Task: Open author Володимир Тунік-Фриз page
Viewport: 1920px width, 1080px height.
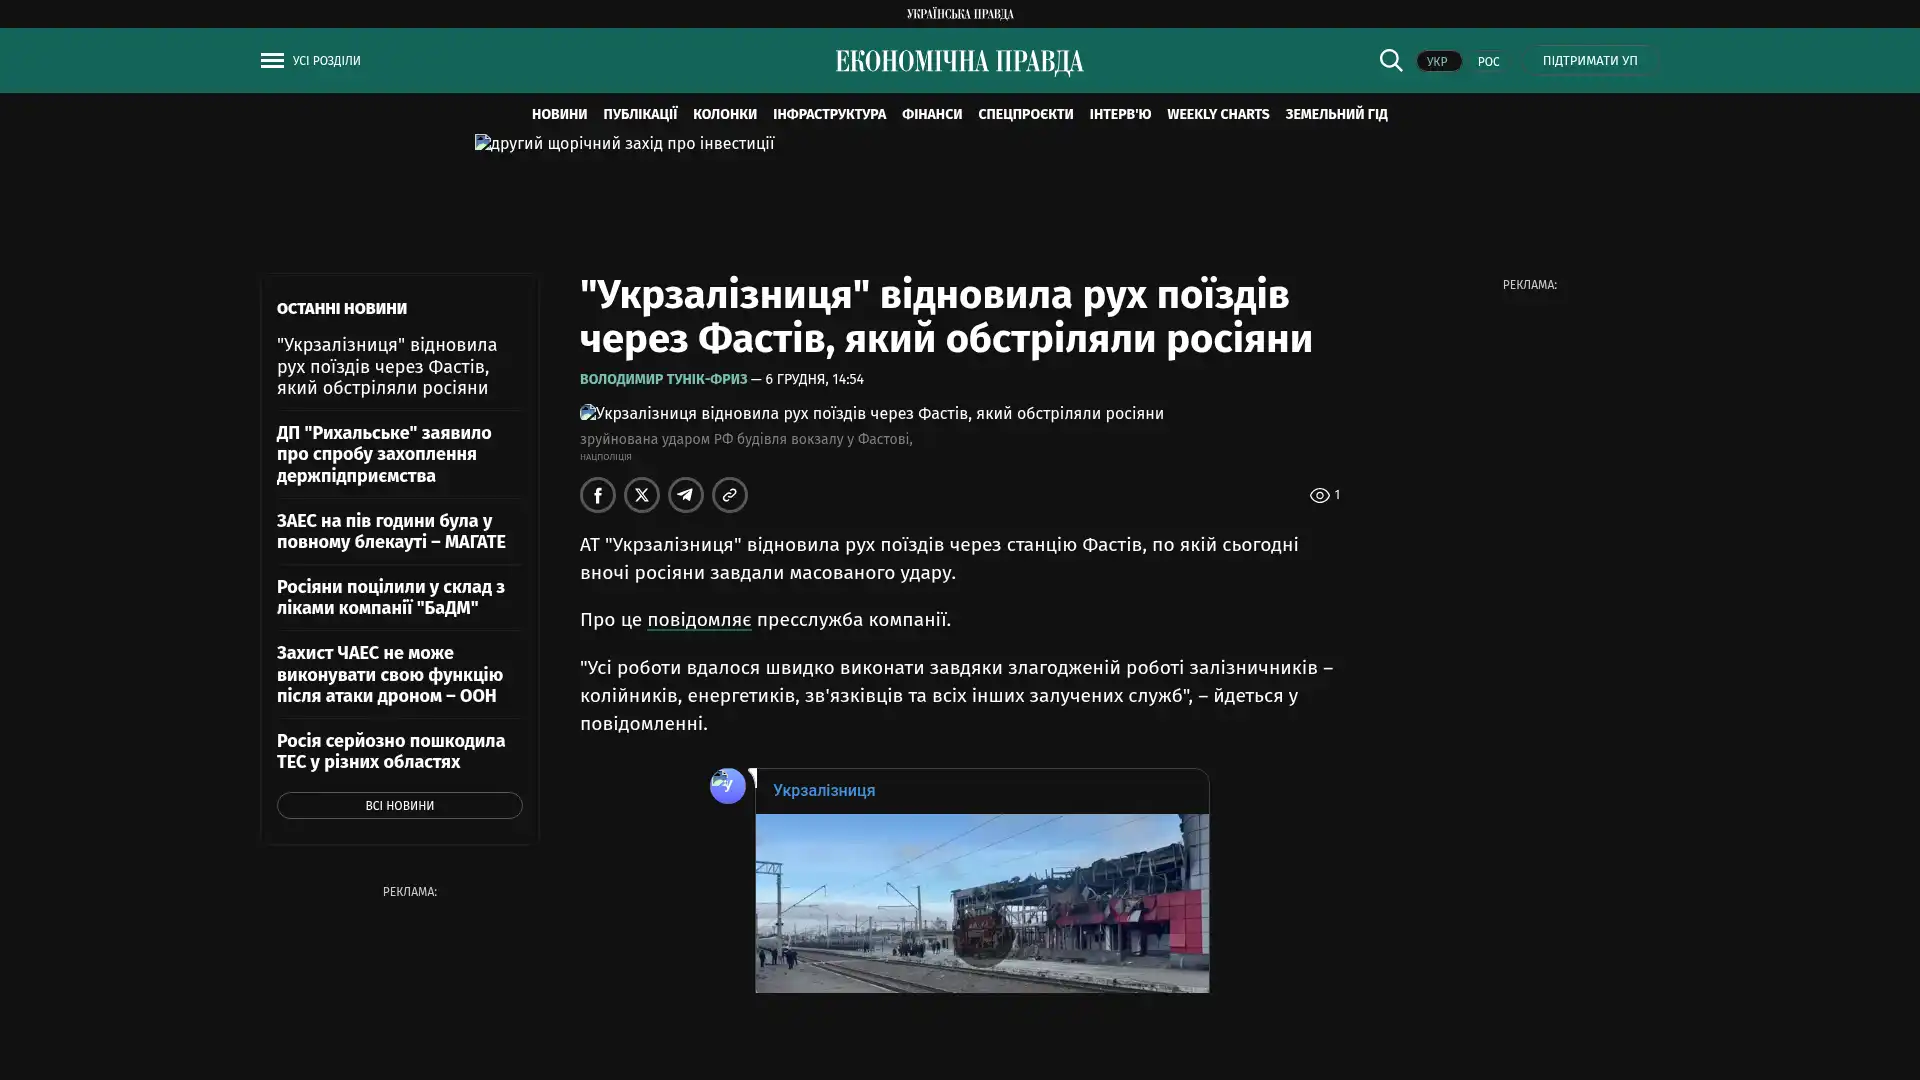Action: click(x=663, y=379)
